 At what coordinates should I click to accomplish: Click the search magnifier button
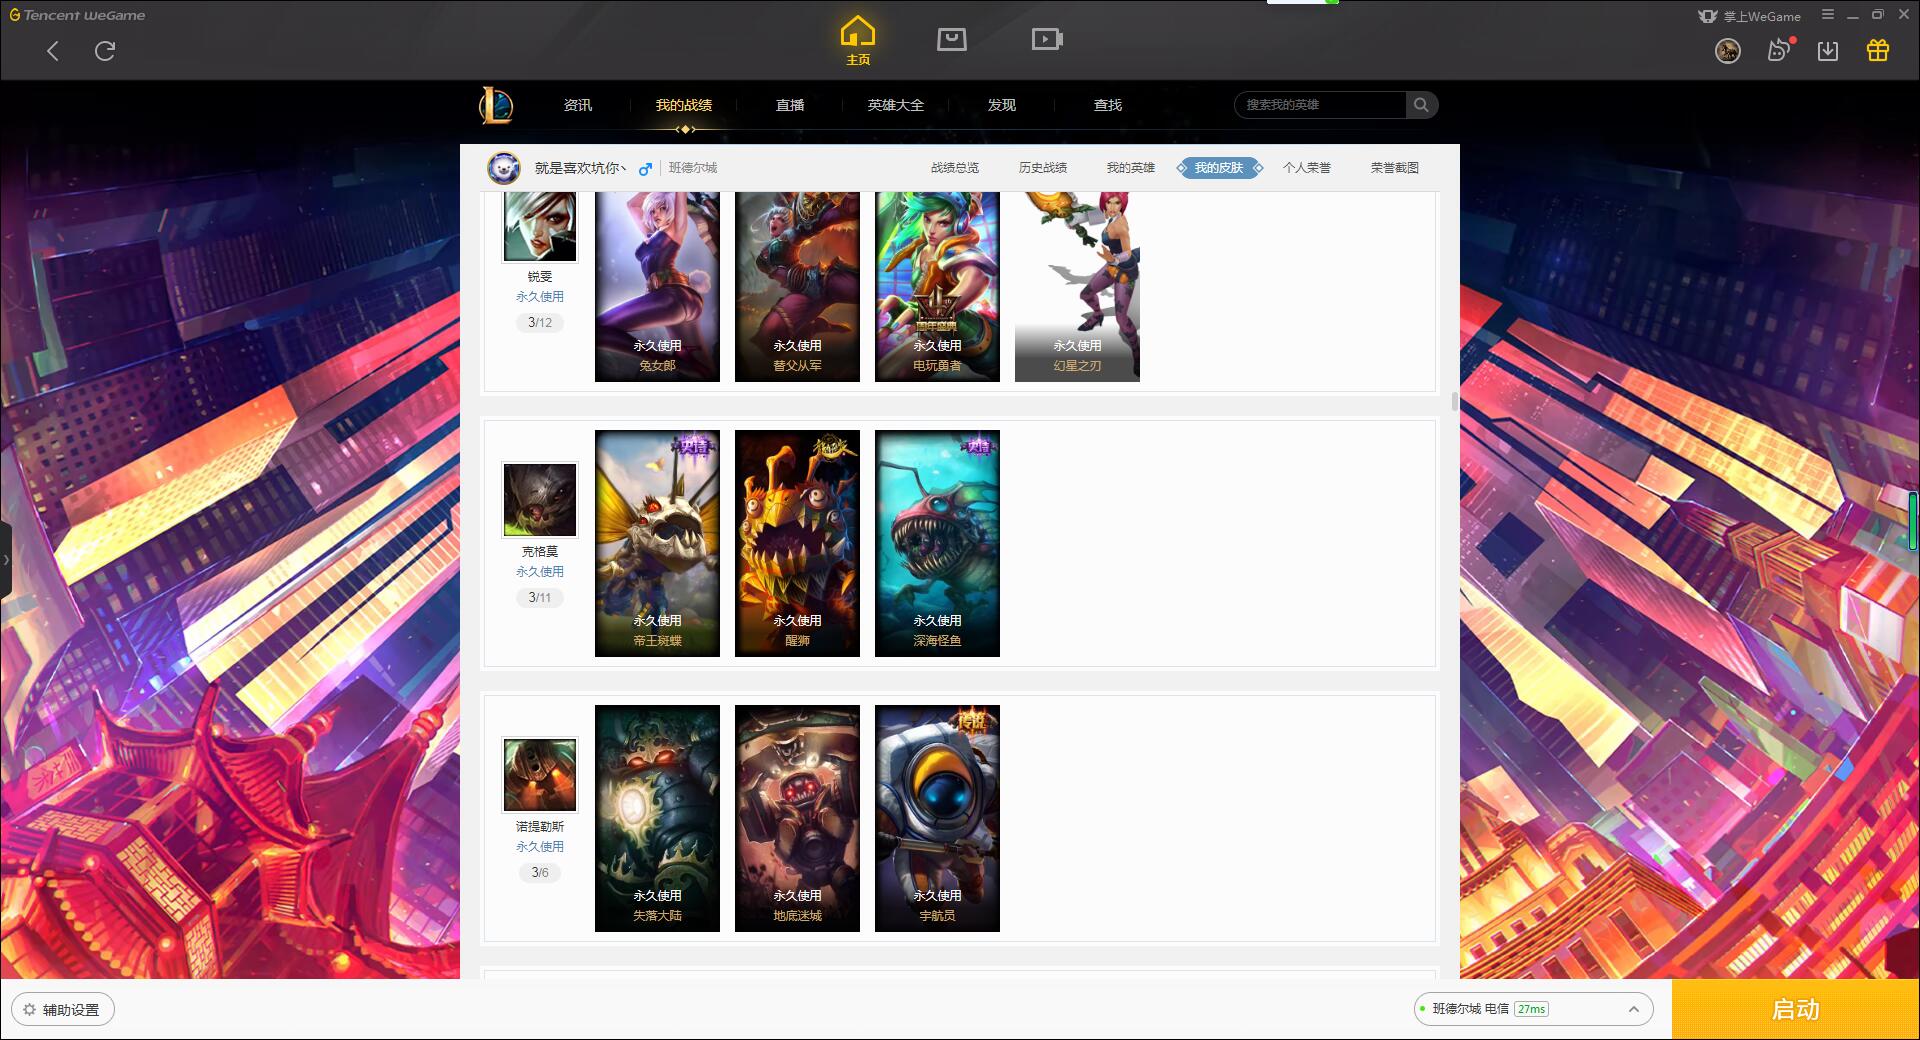click(x=1421, y=105)
